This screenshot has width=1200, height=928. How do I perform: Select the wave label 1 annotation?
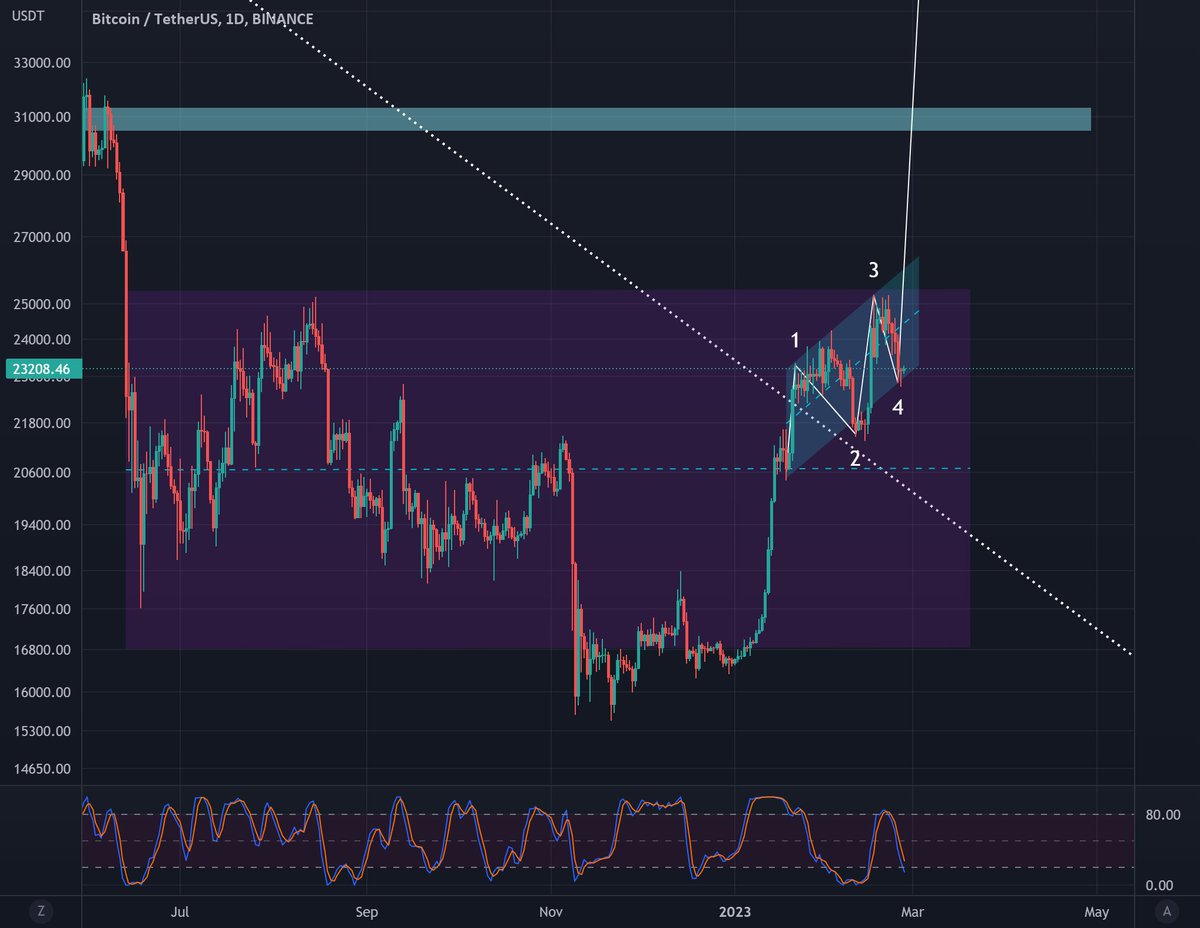point(795,341)
